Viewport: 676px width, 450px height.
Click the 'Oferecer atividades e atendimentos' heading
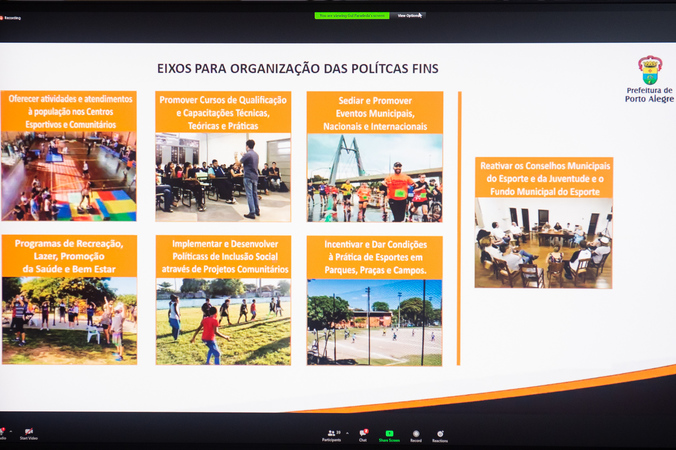pos(69,112)
